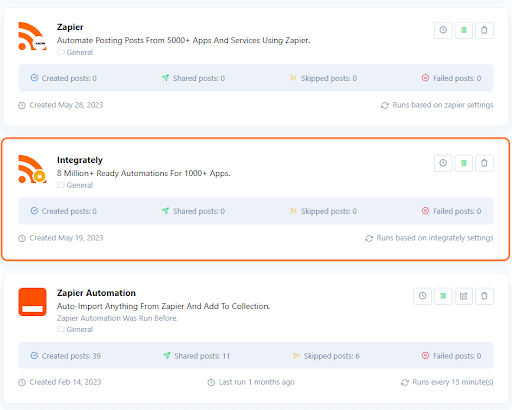Click the Zapier Automation title
This screenshot has width=512, height=410.
96,293
